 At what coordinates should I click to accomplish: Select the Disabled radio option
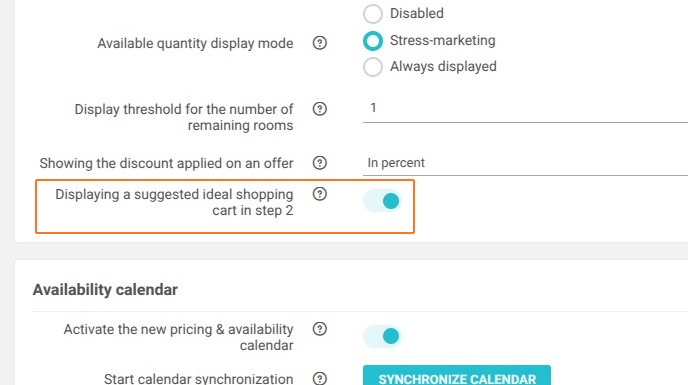point(373,14)
